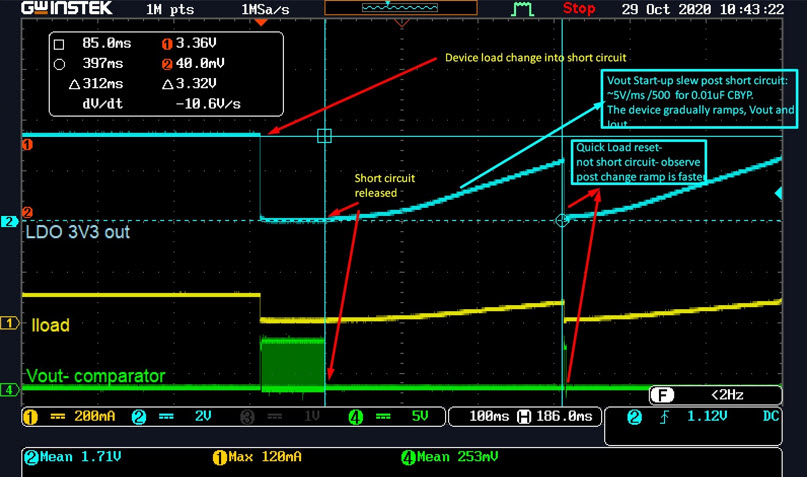This screenshot has height=477, width=807.
Task: Select the channel 4 ground marker on left edge
Action: click(x=9, y=390)
